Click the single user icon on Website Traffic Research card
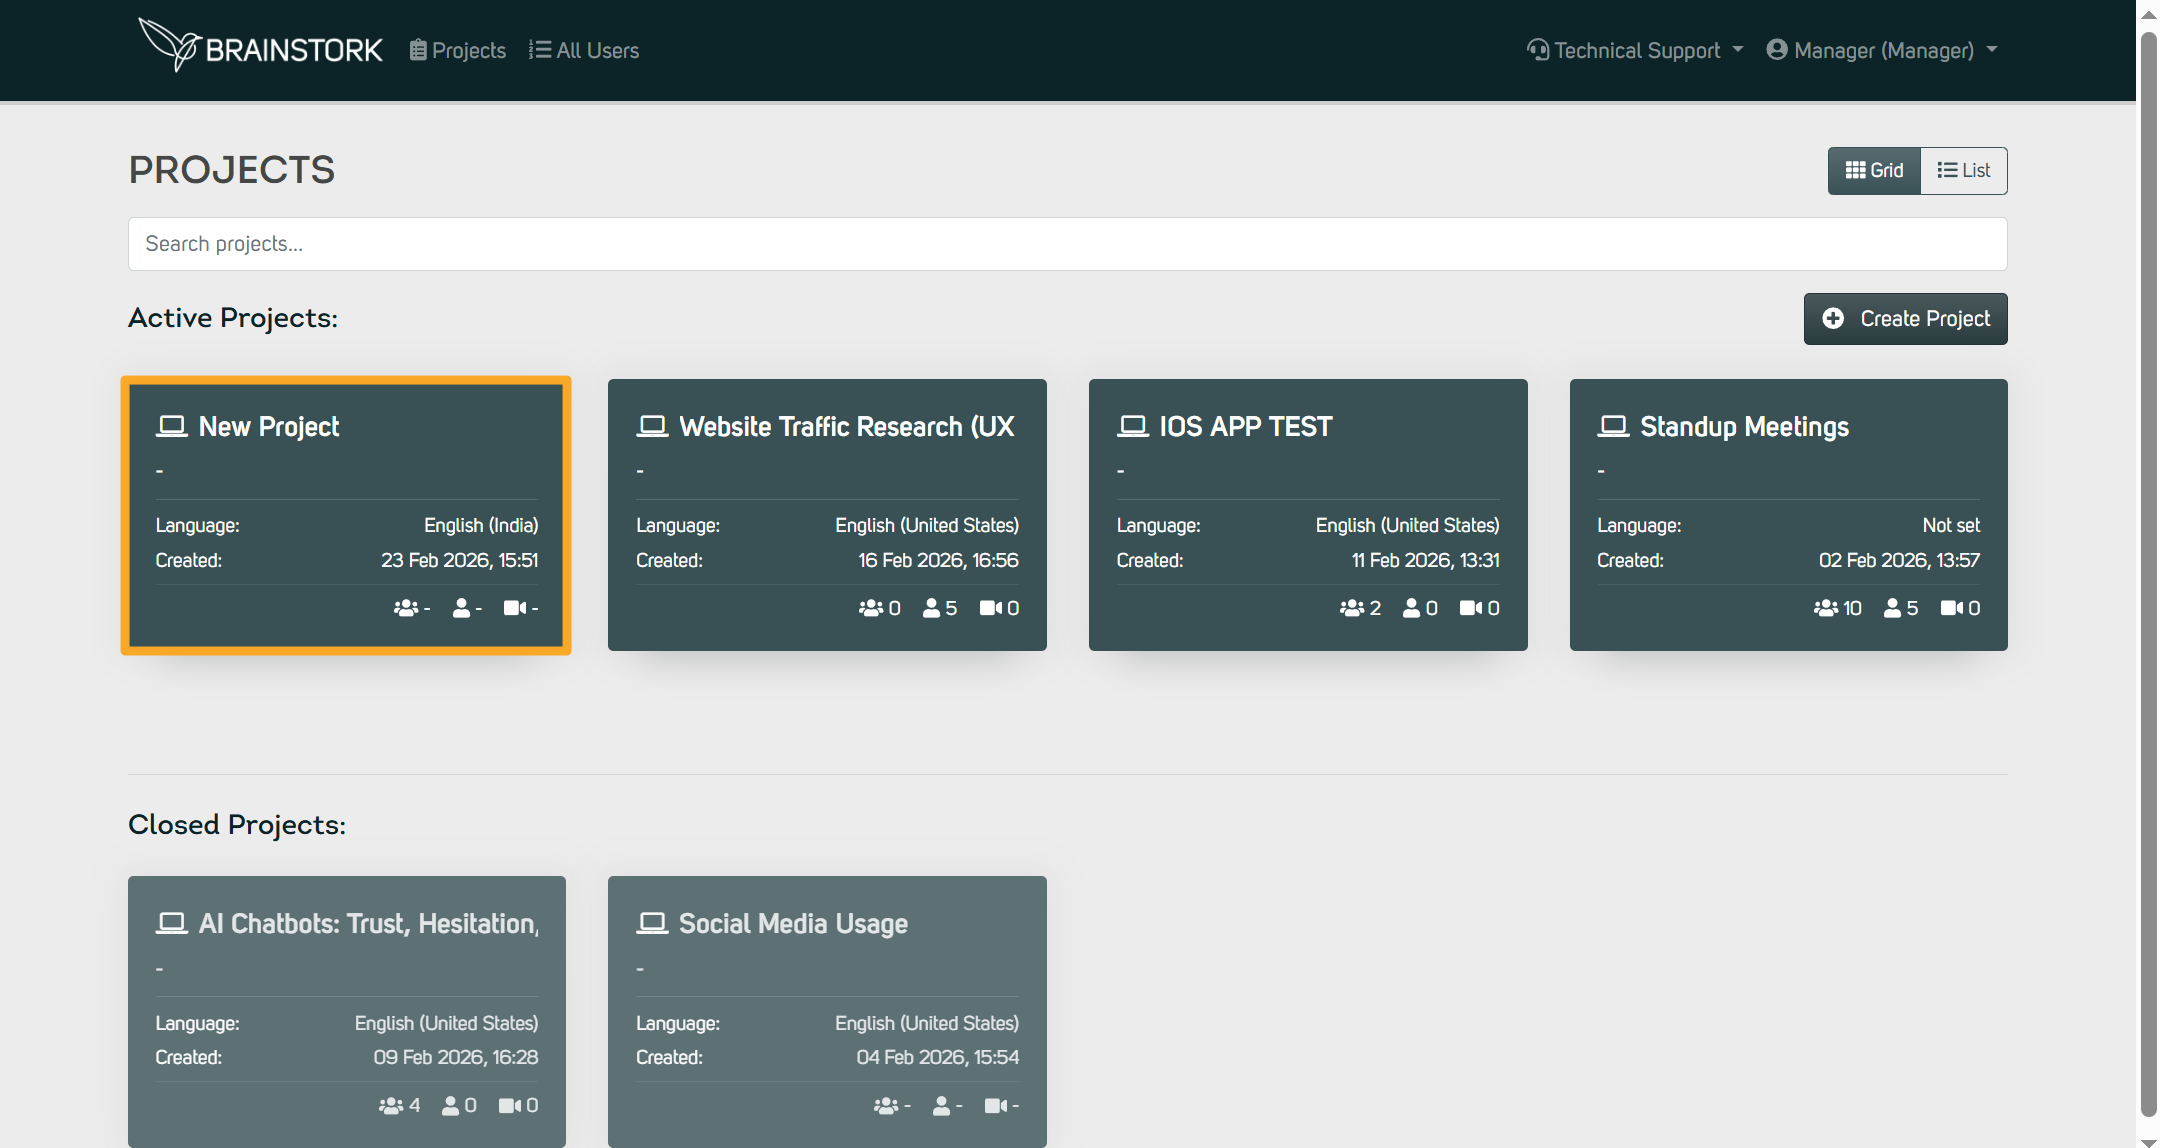Image resolution: width=2160 pixels, height=1148 pixels. tap(931, 608)
